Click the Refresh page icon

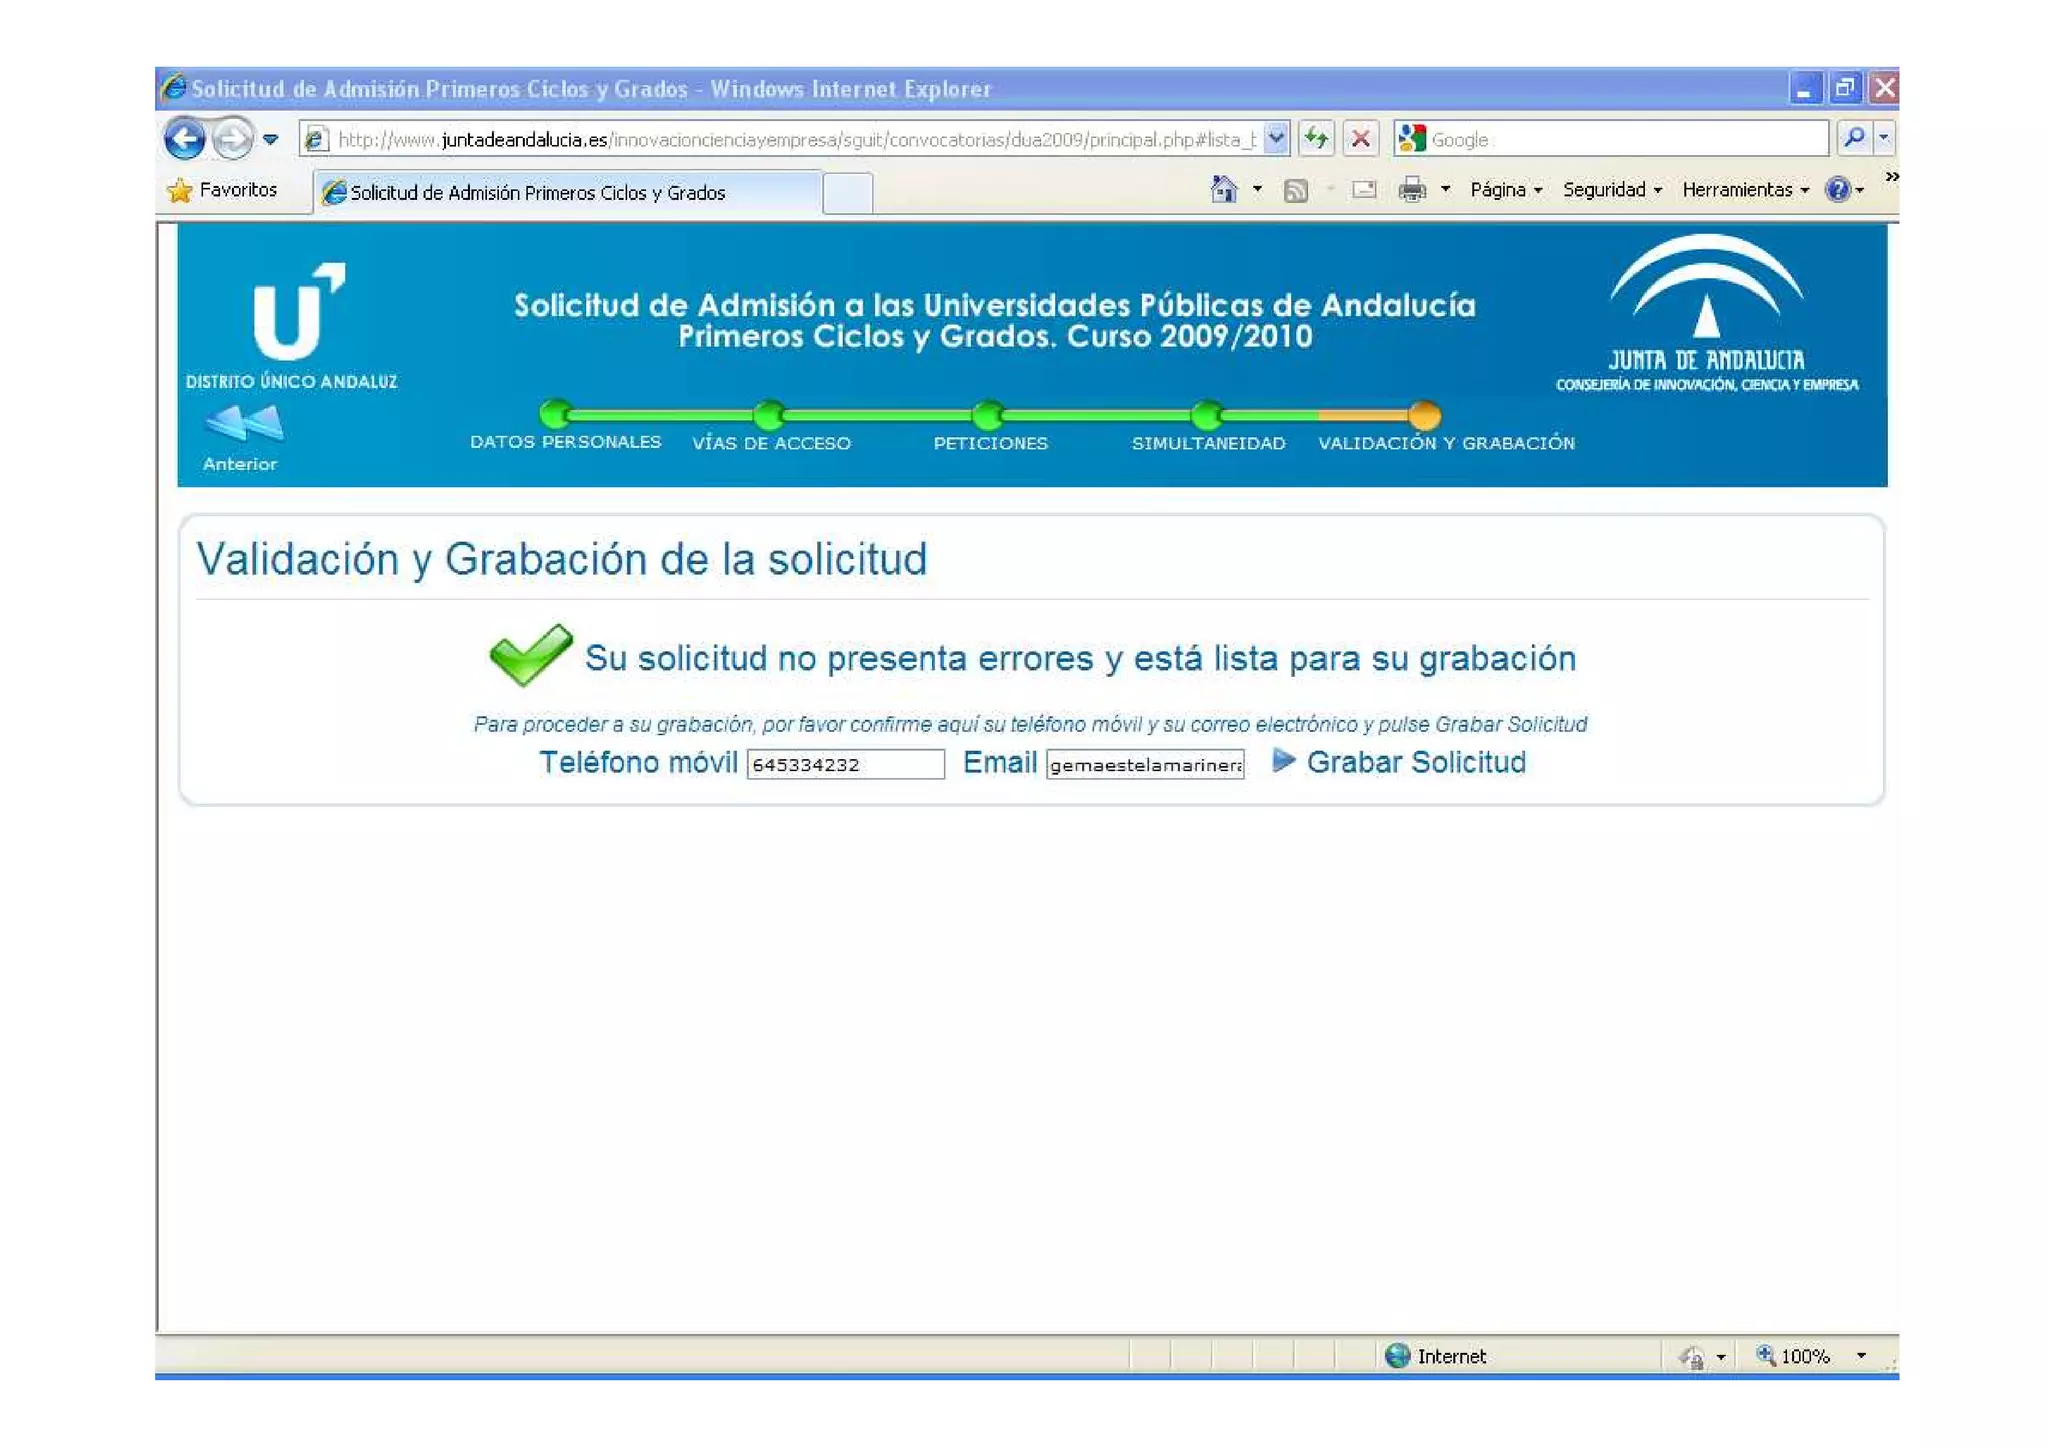(1316, 139)
